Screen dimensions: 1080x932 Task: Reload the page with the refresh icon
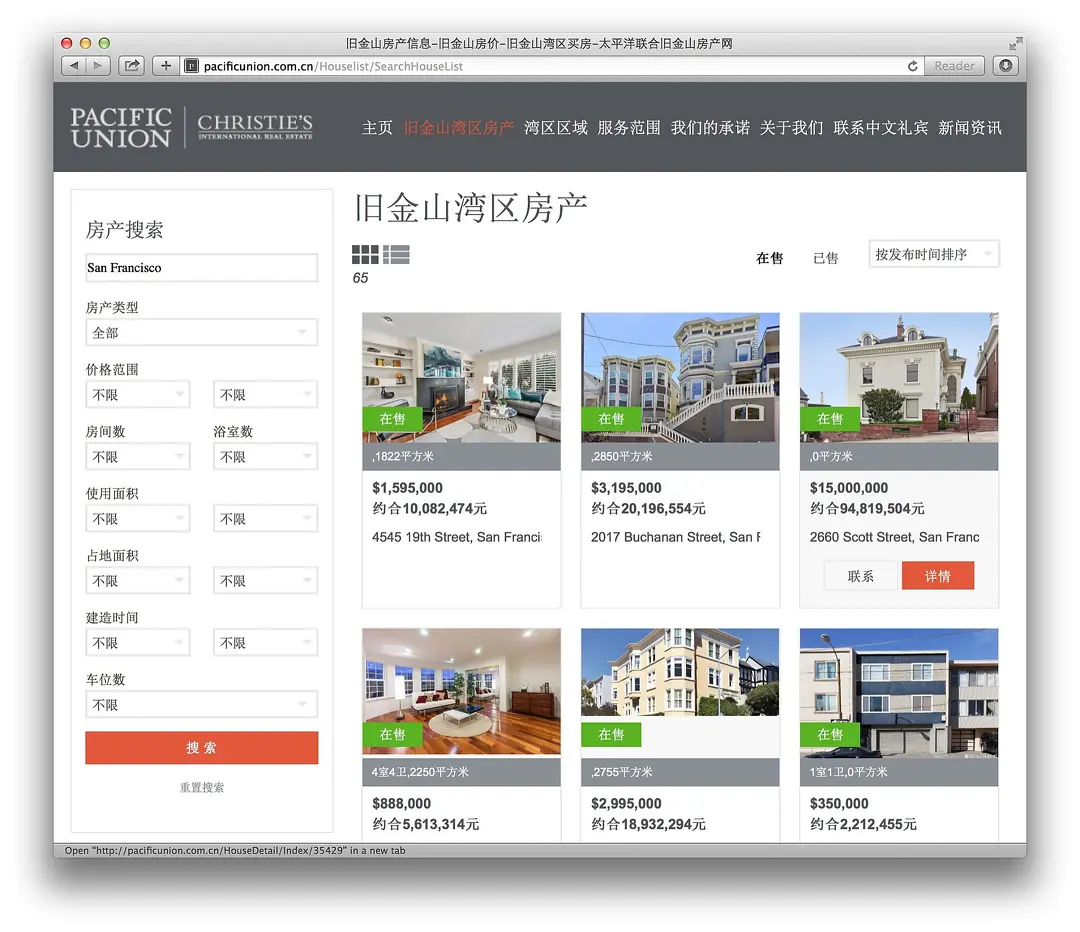coord(912,66)
